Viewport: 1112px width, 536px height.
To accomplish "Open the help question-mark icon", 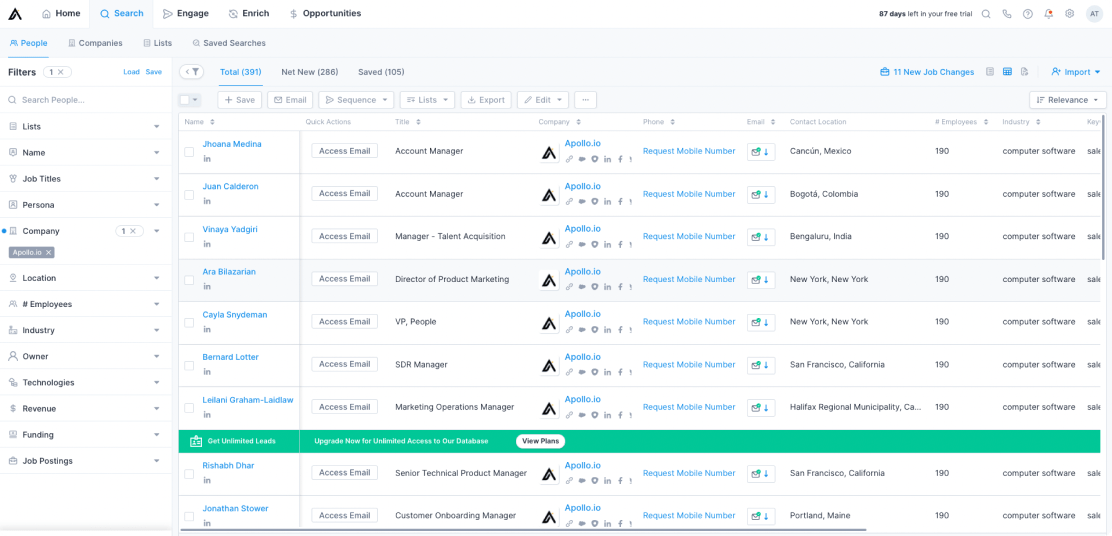I will pos(1028,13).
